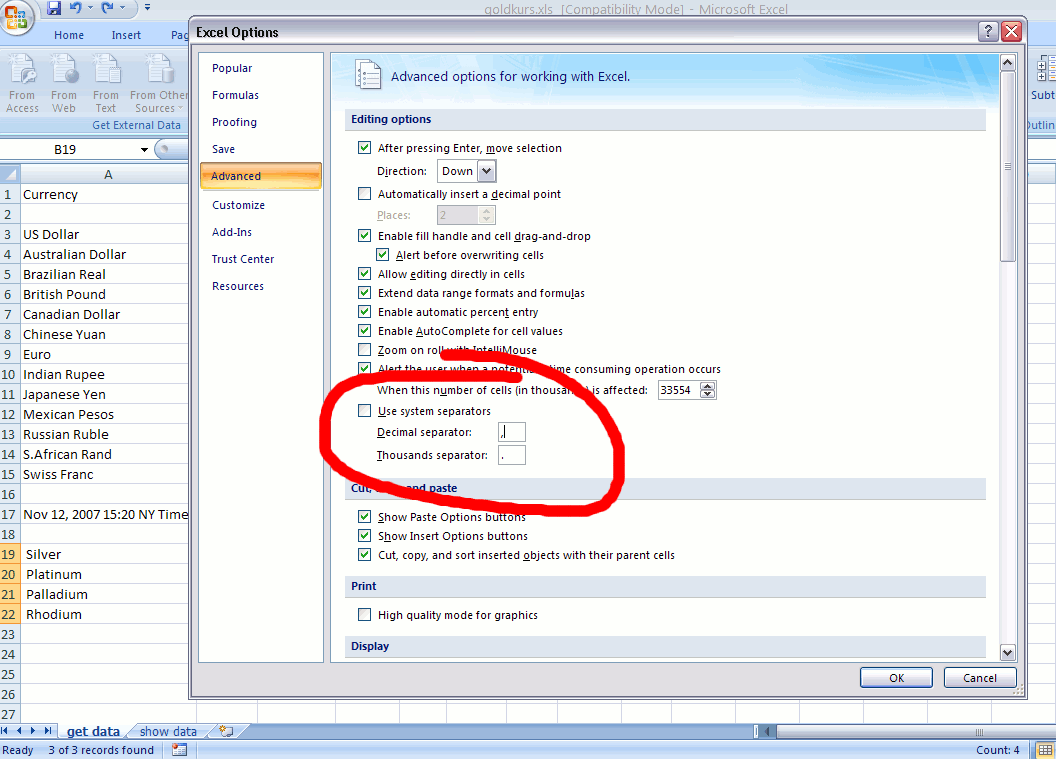This screenshot has width=1056, height=759.
Task: Select Resources in options sidebar
Action: (238, 286)
